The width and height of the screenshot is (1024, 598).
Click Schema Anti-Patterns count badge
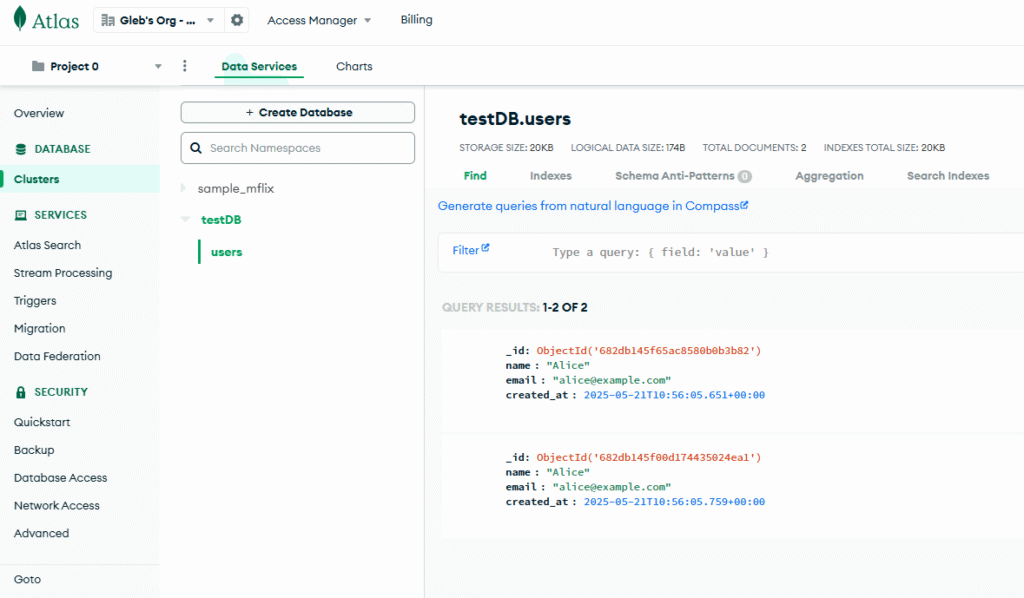pyautogui.click(x=744, y=176)
